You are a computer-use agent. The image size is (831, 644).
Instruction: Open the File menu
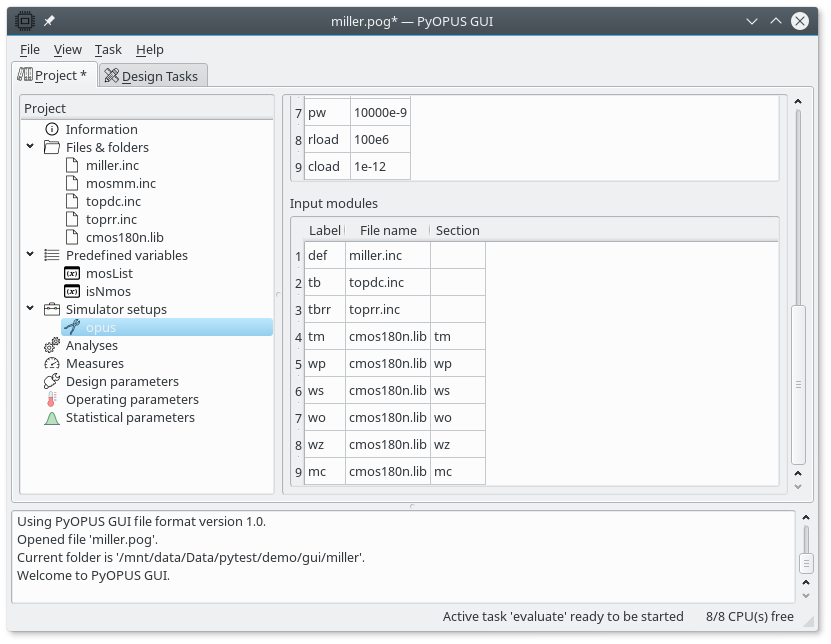pyautogui.click(x=30, y=49)
